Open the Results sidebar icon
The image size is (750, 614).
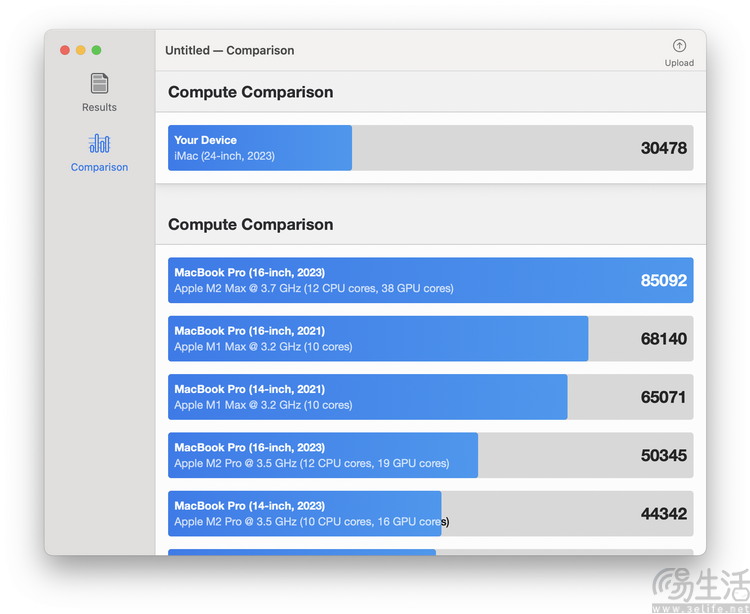(99, 83)
